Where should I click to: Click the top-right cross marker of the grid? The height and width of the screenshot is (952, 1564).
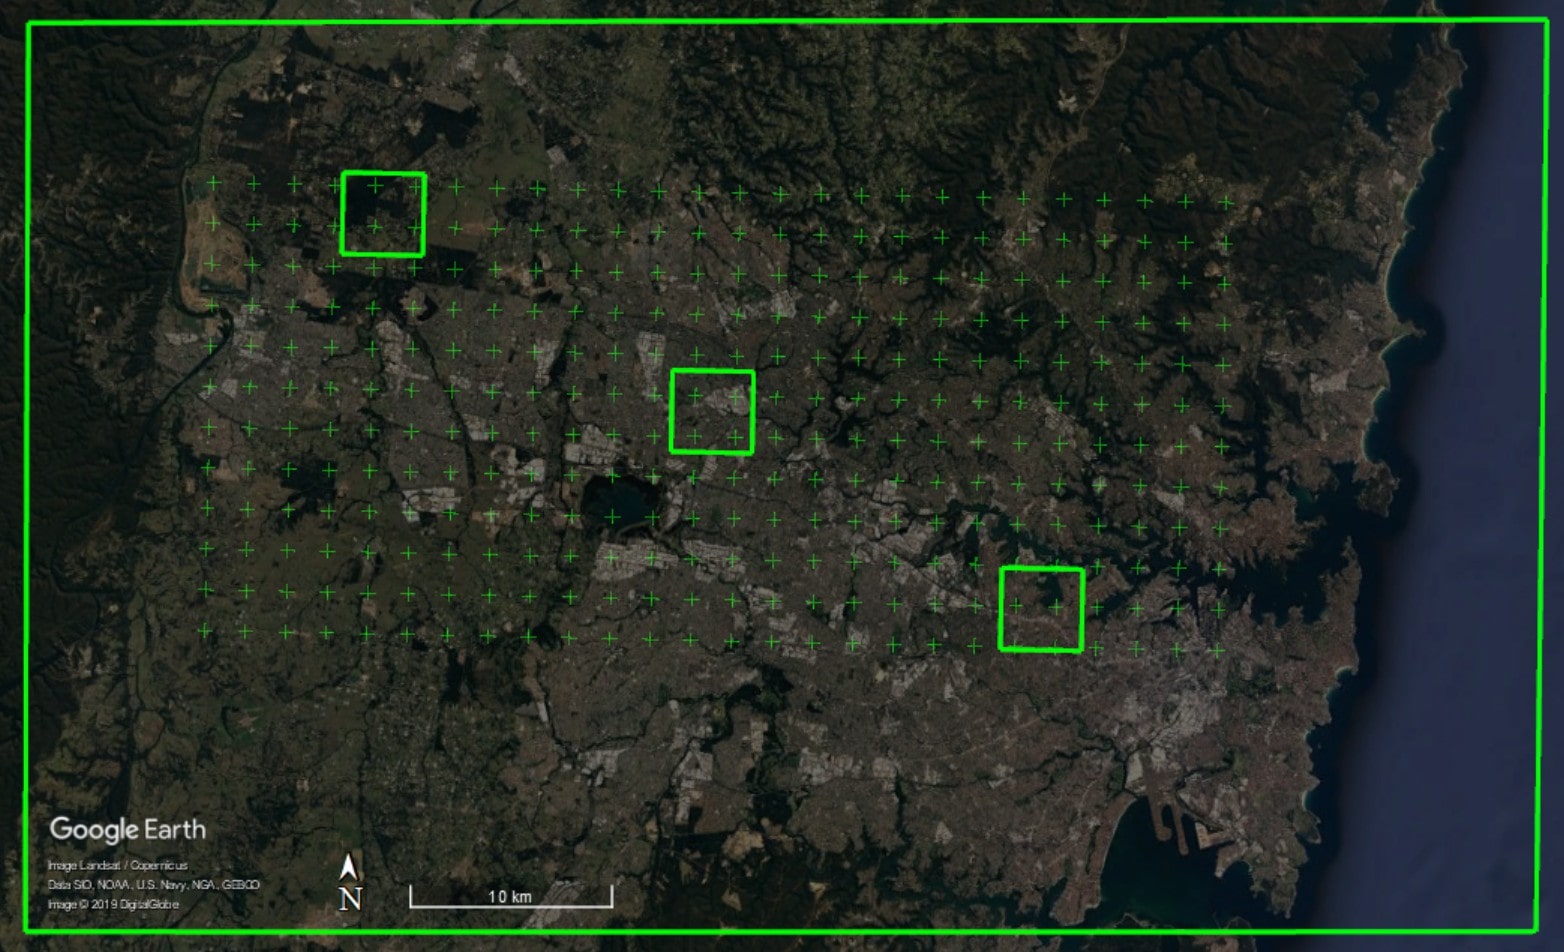1225,202
